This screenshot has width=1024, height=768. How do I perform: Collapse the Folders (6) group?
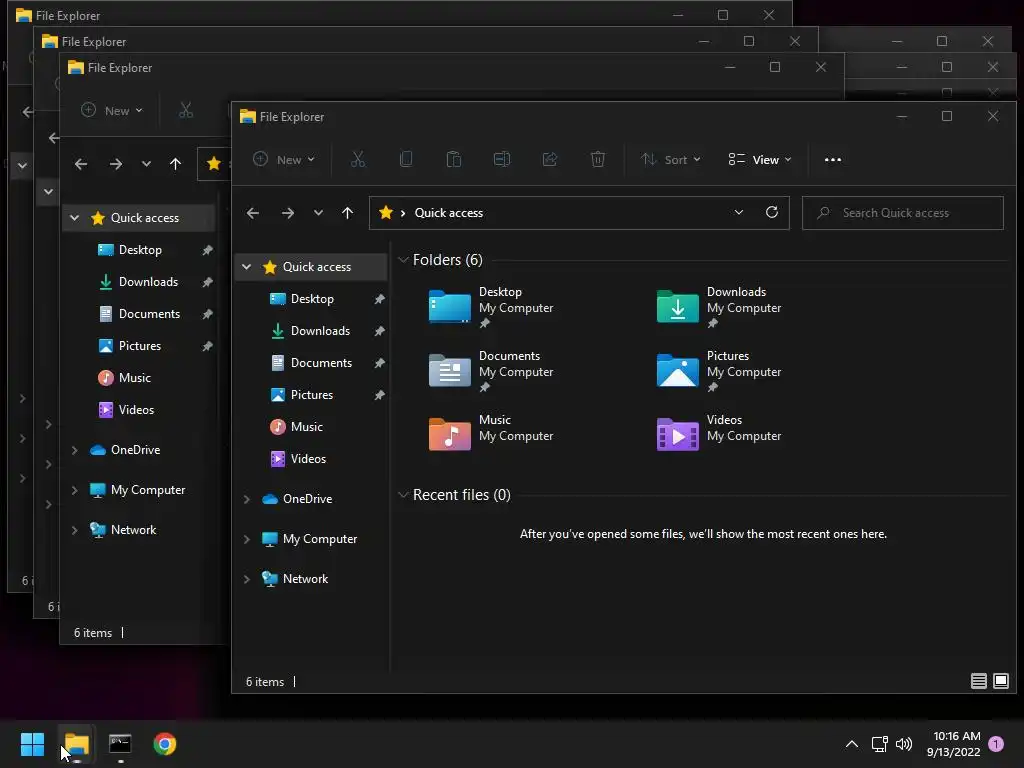click(x=403, y=260)
